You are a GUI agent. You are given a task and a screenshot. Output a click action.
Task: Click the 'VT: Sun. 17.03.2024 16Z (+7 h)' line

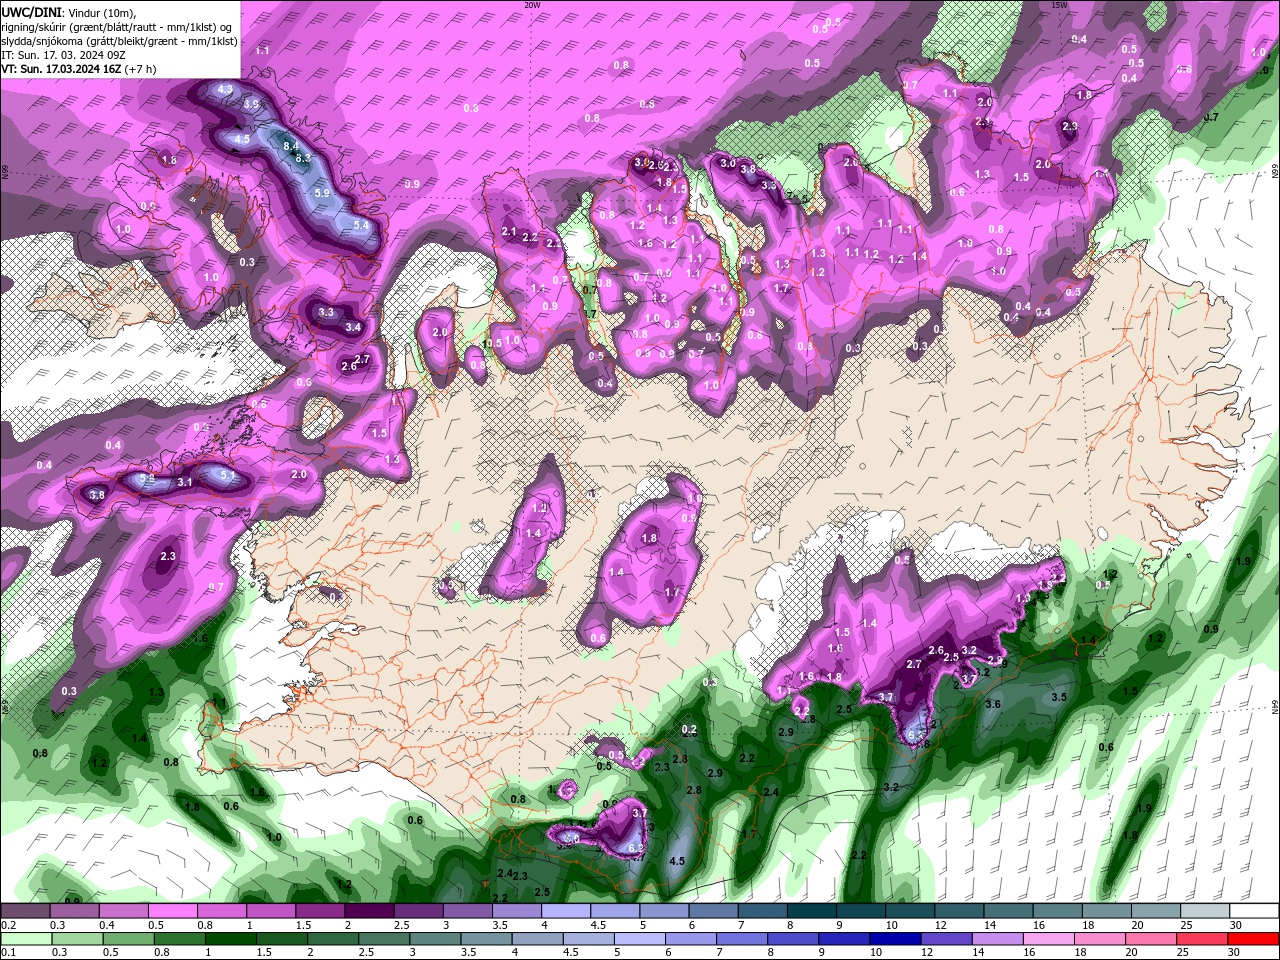point(78,69)
